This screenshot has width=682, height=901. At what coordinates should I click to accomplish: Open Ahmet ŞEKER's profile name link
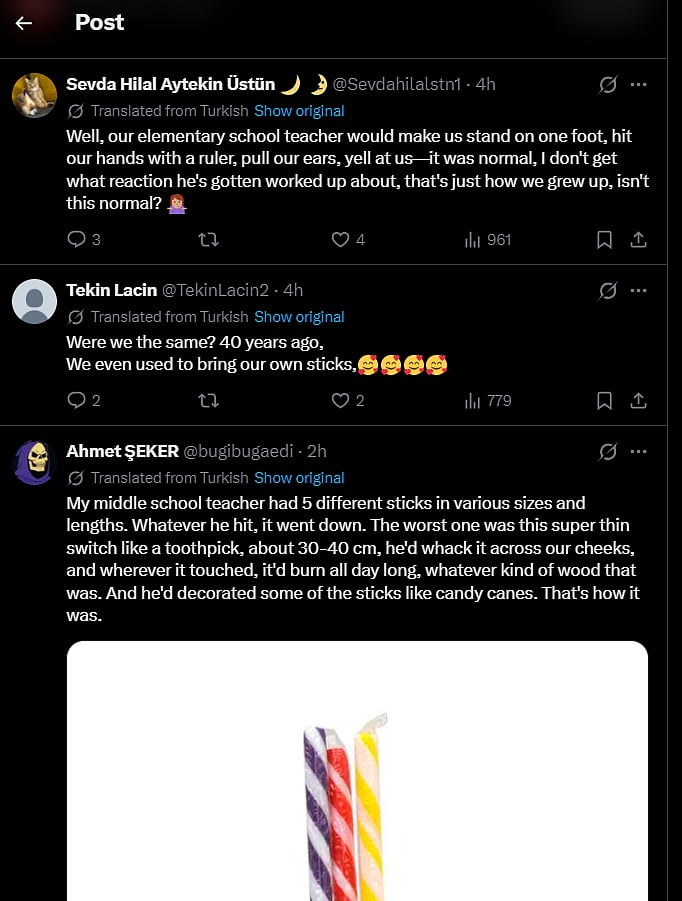[121, 451]
